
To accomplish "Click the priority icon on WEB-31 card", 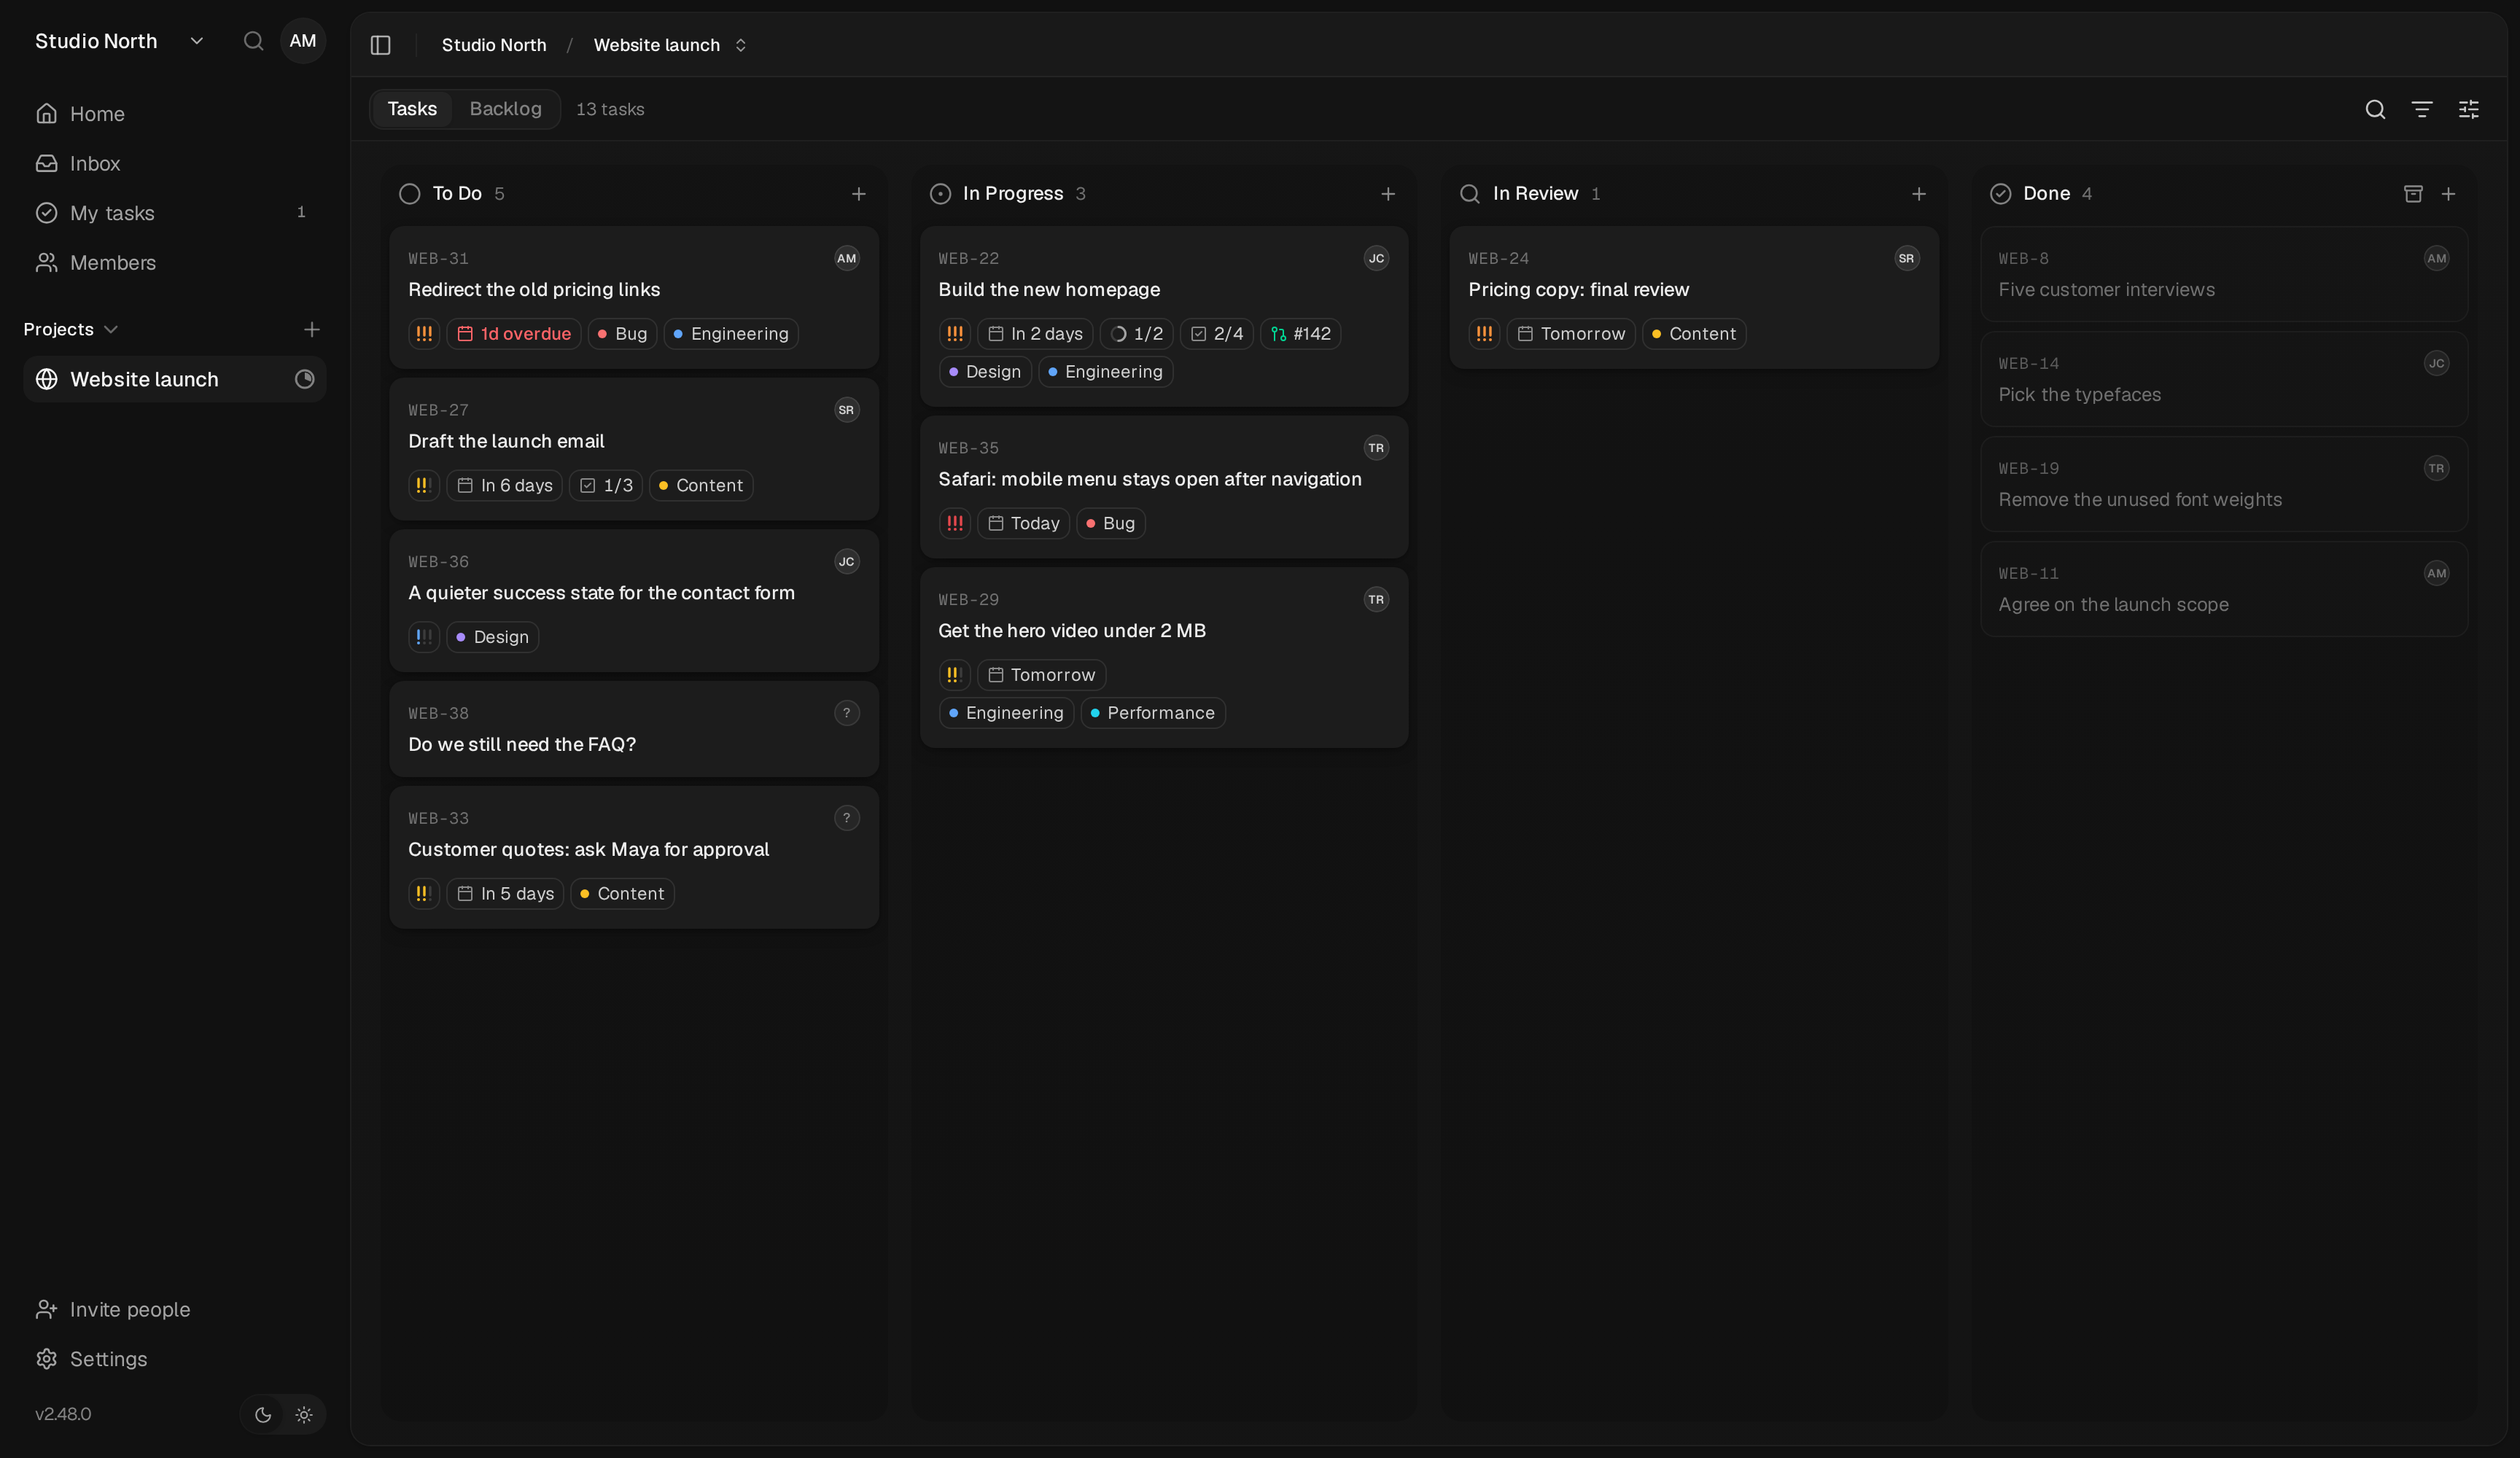I will pos(424,334).
